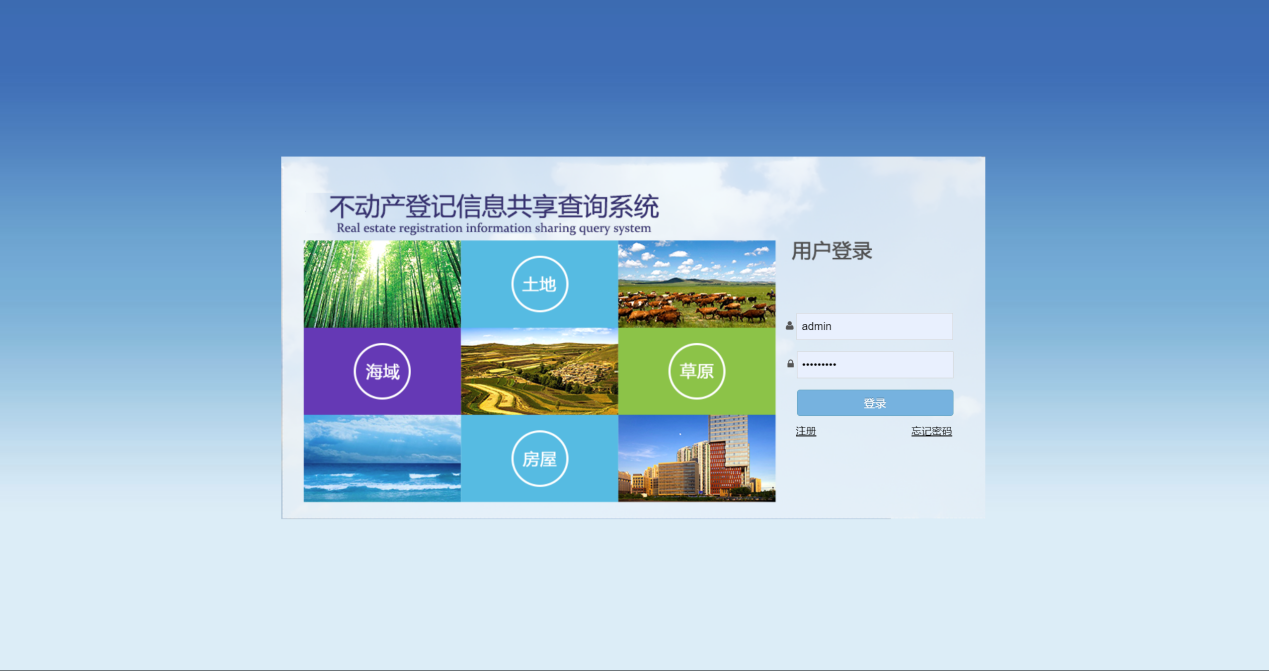Screen dimensions: 1269x671
Task: Select the 海域 circle icon
Action: point(383,371)
